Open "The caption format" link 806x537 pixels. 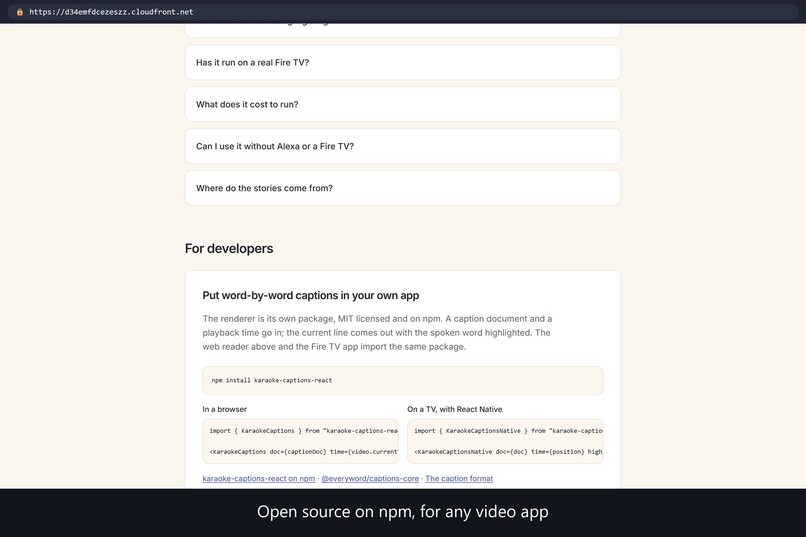pos(459,478)
